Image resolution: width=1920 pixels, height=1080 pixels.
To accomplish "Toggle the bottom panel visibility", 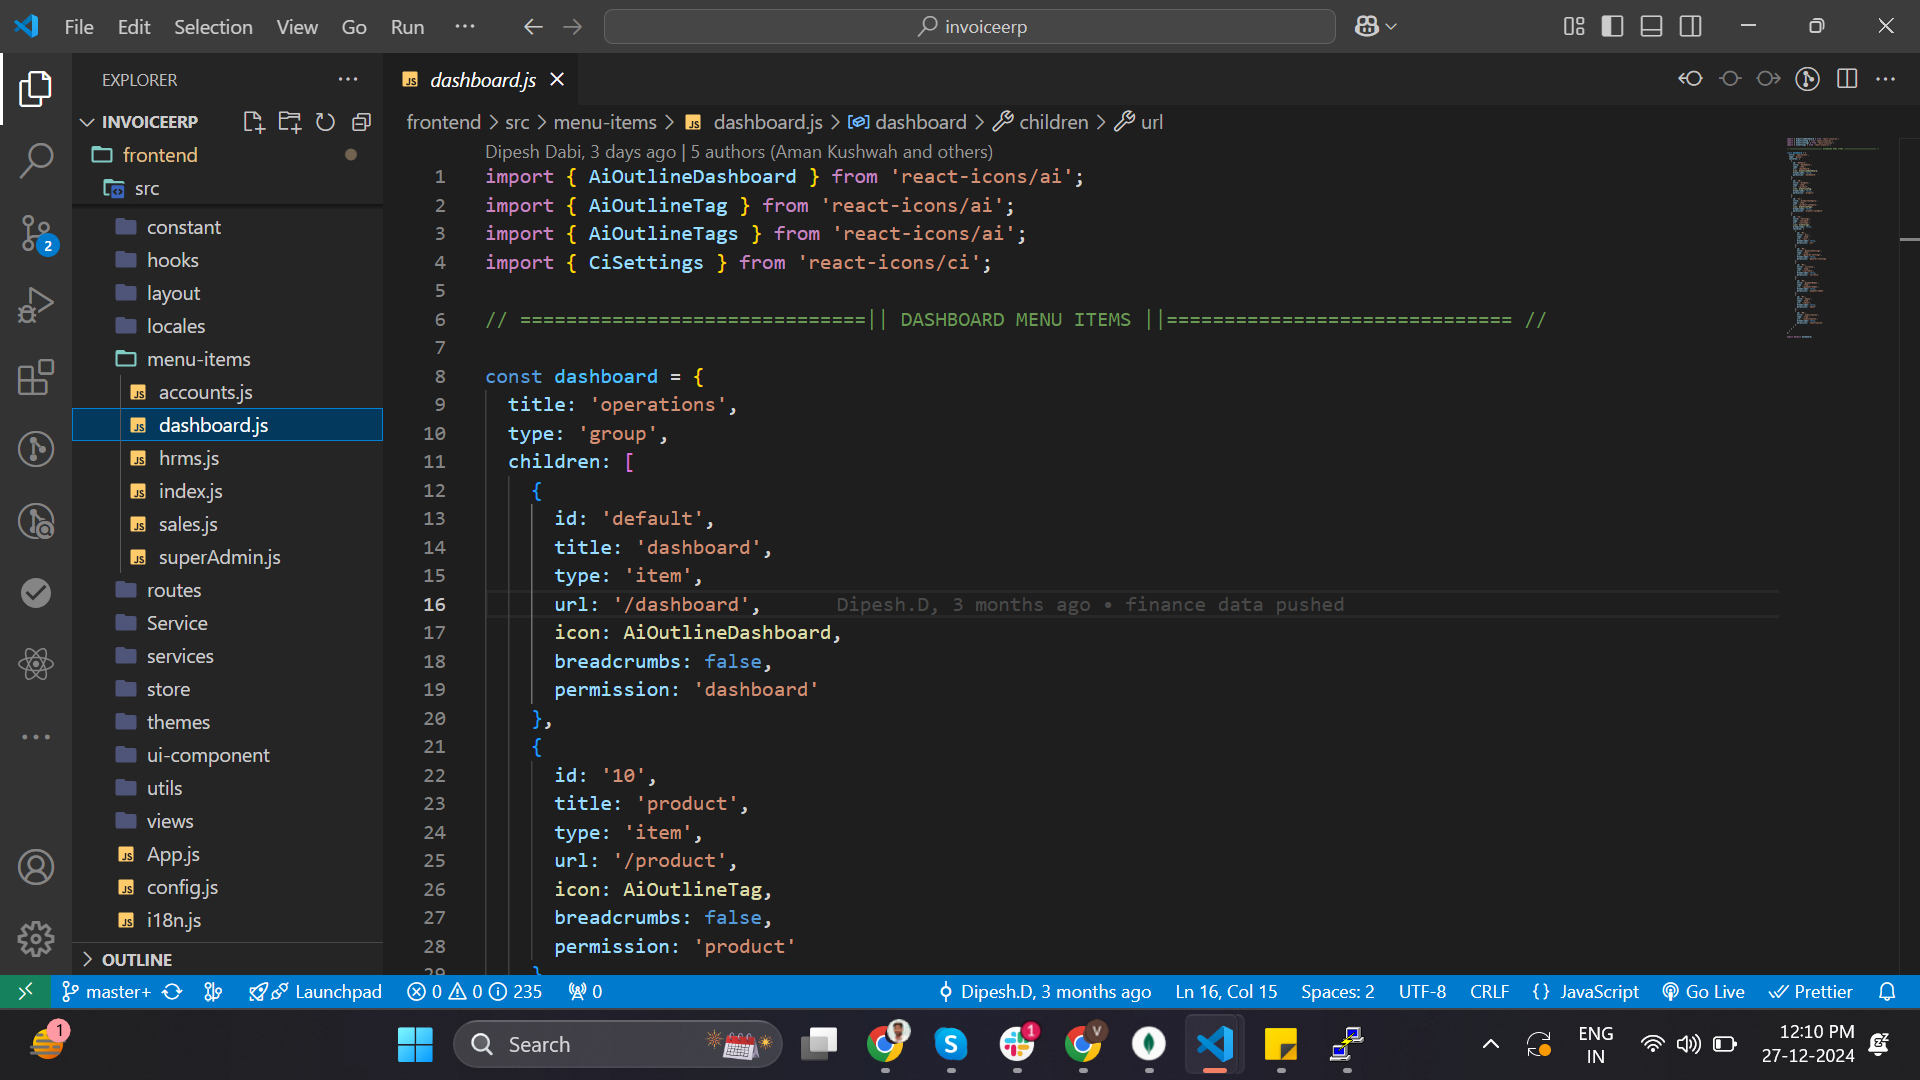I will 1651,27.
